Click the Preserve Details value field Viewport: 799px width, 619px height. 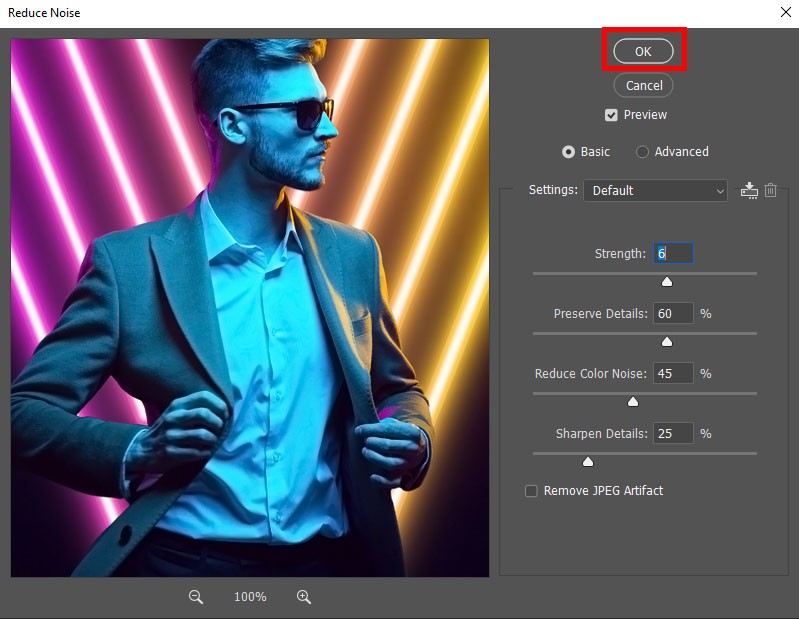(673, 313)
